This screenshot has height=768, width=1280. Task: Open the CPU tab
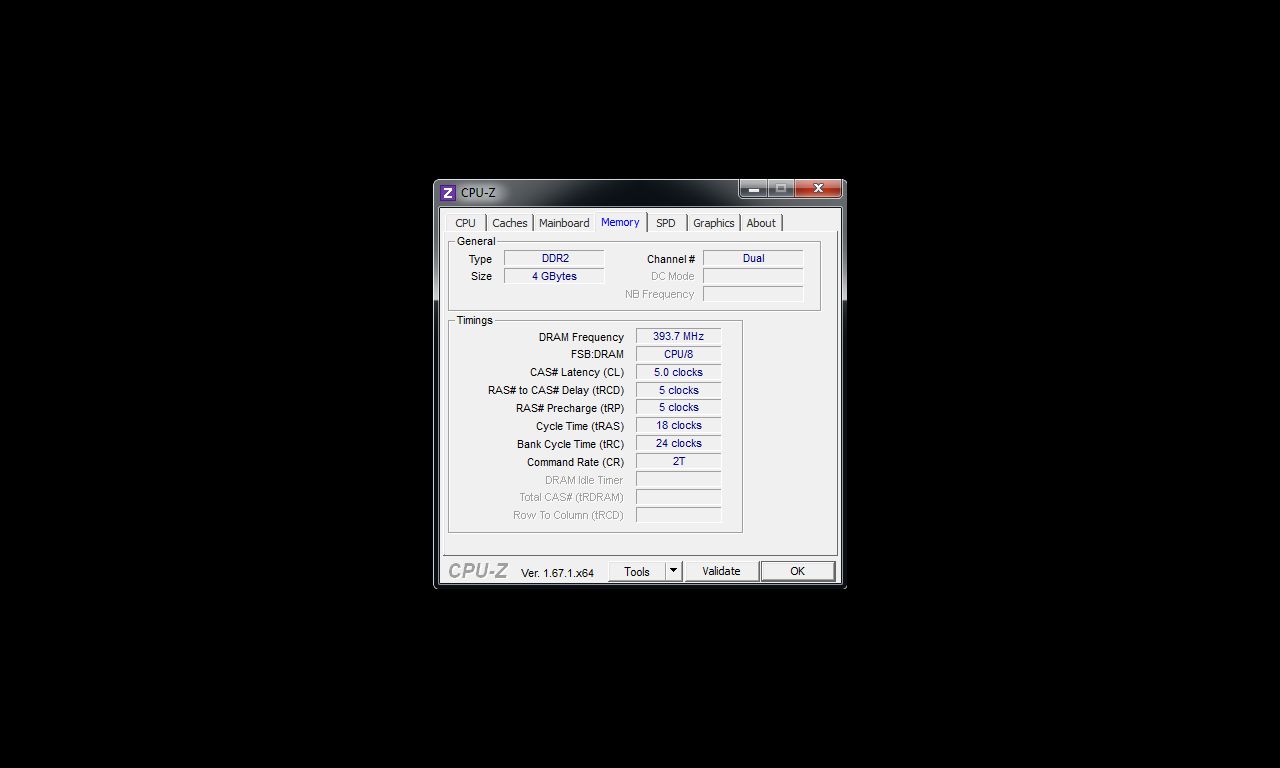coord(465,223)
